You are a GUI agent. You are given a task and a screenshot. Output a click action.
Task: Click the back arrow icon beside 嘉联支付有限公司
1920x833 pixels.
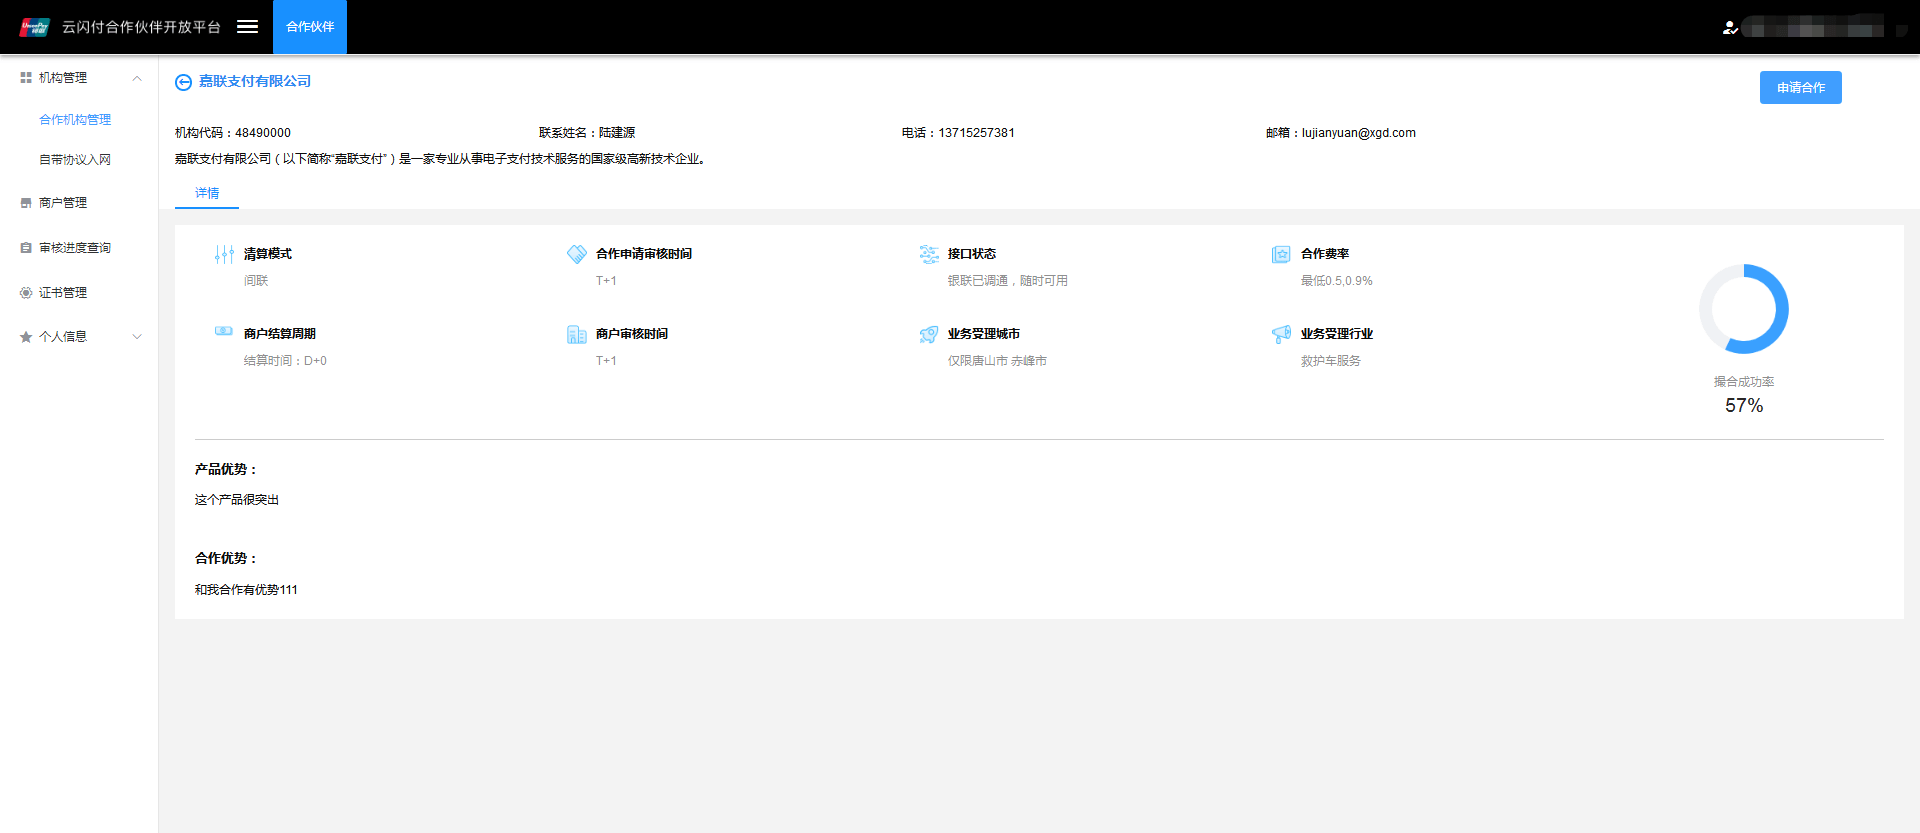pyautogui.click(x=183, y=82)
